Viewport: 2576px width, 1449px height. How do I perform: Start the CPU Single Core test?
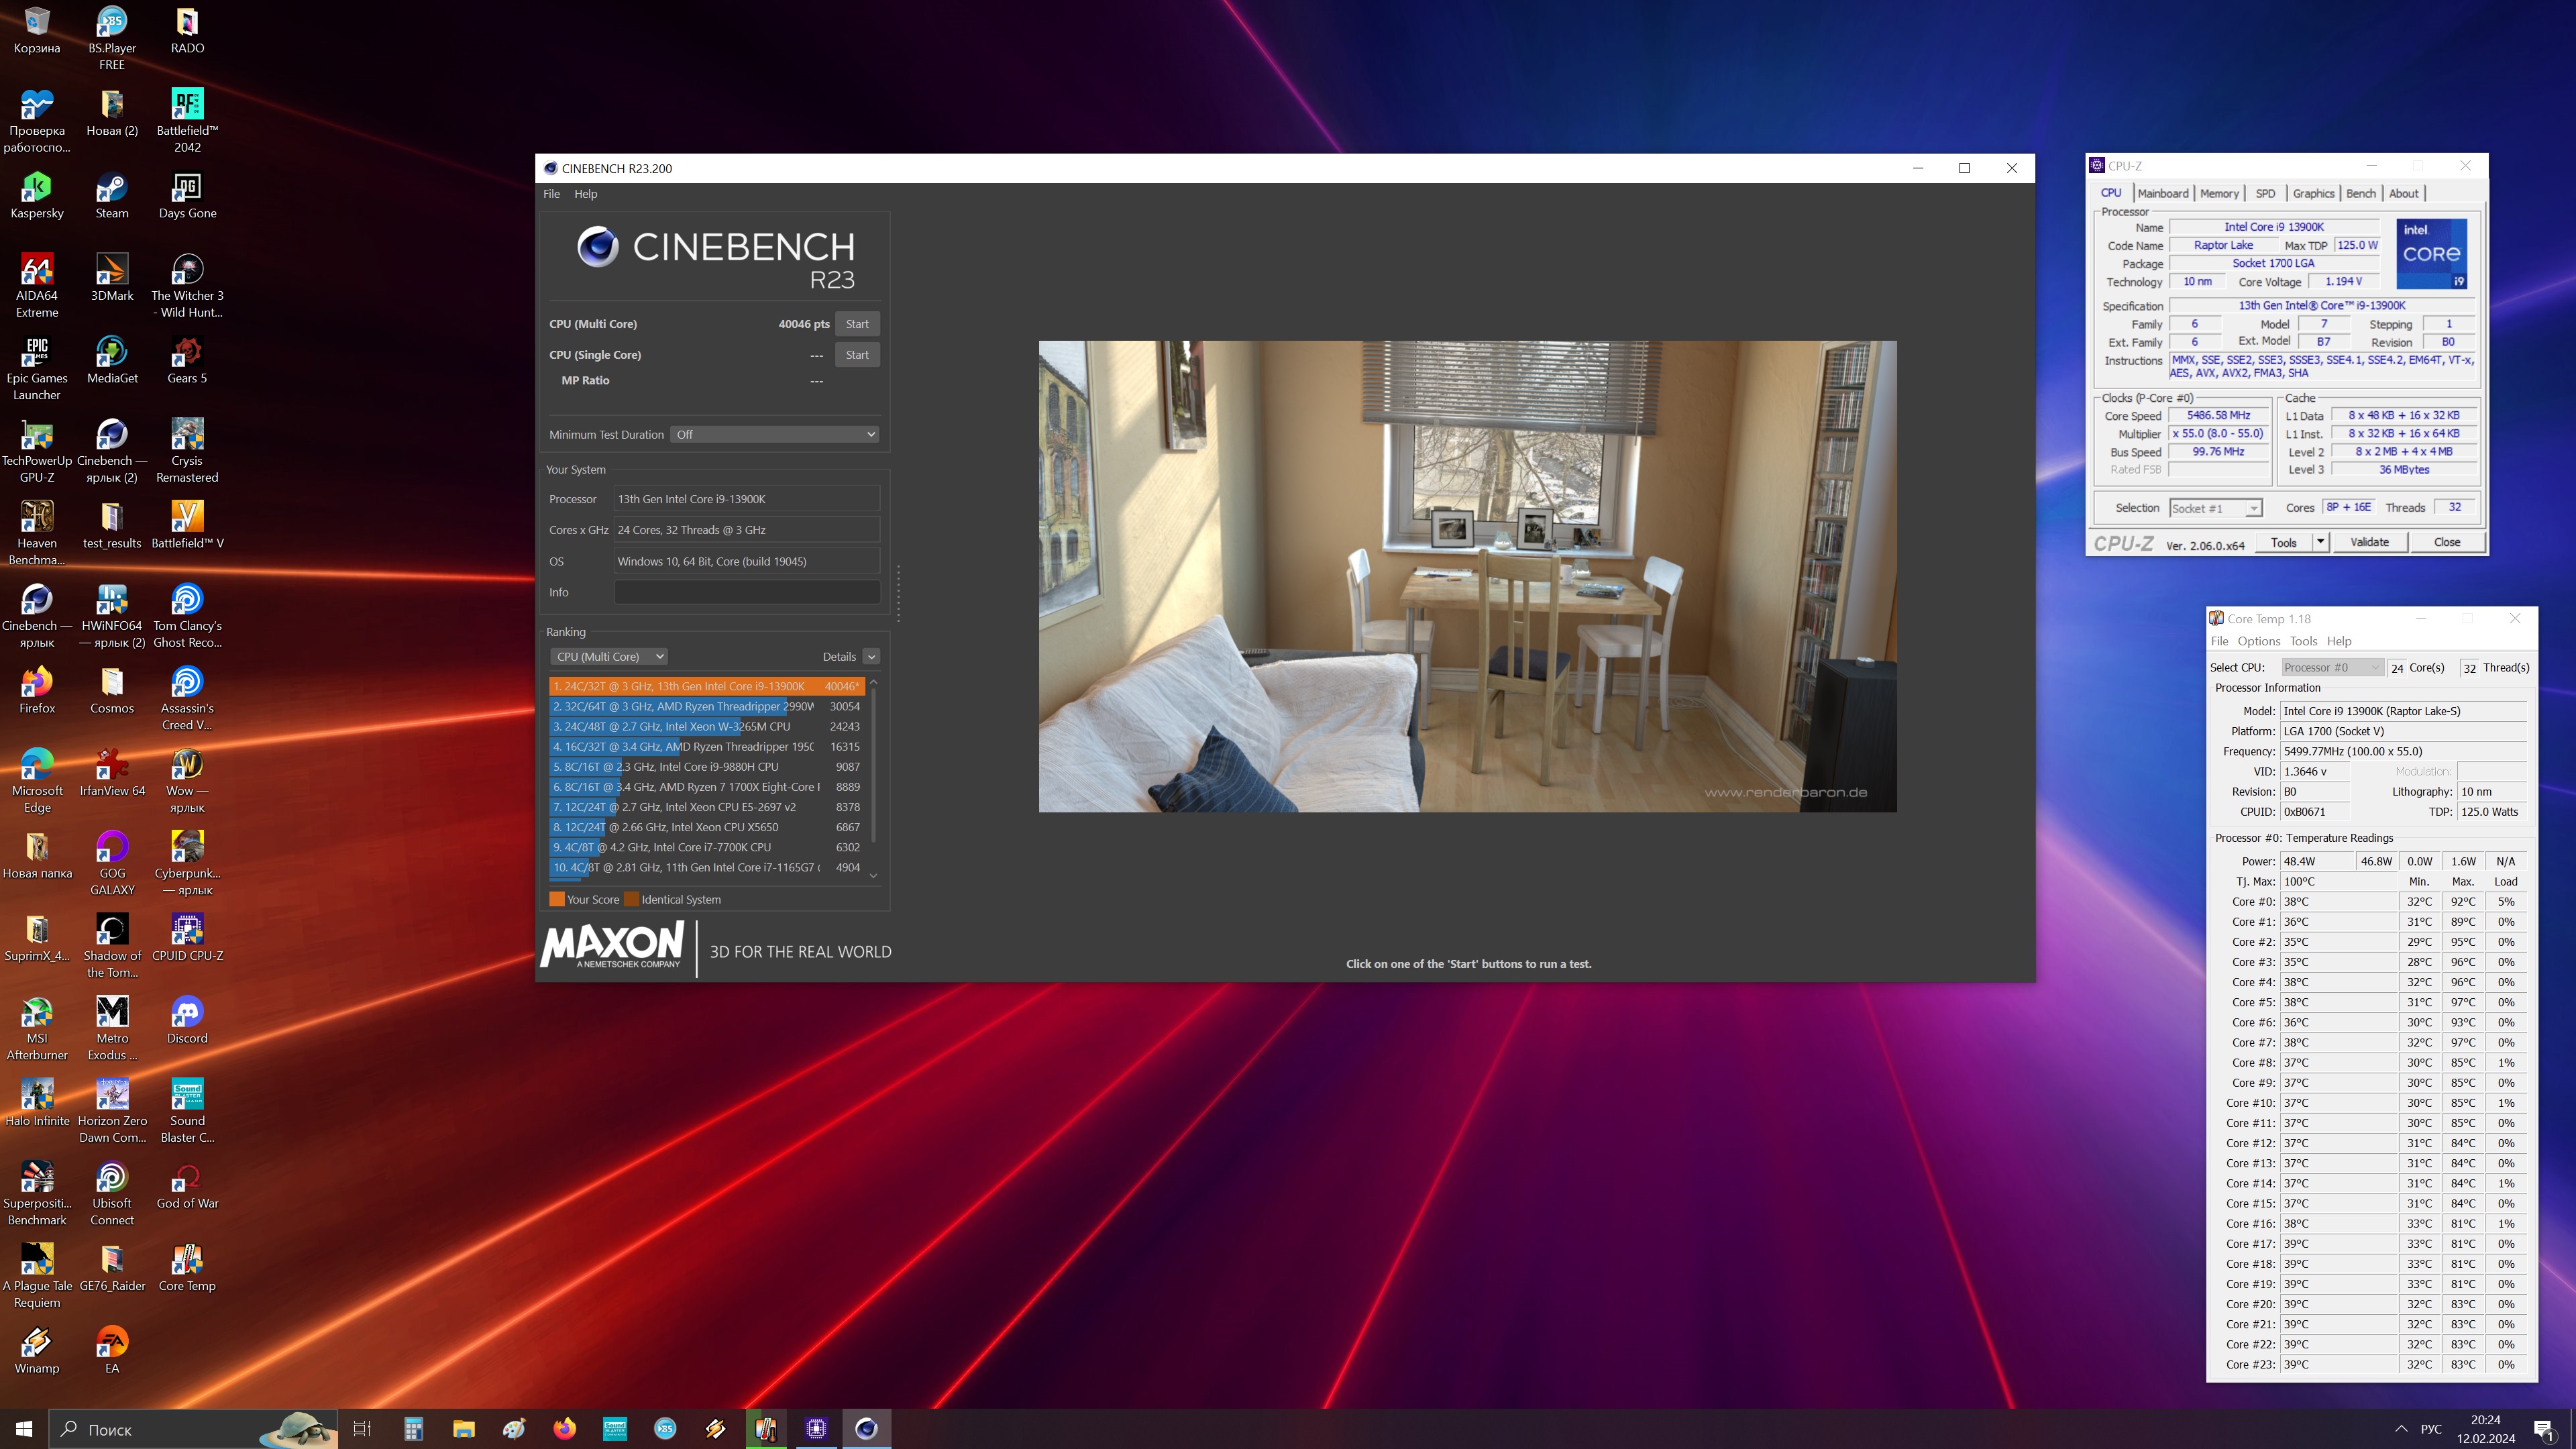coord(857,355)
